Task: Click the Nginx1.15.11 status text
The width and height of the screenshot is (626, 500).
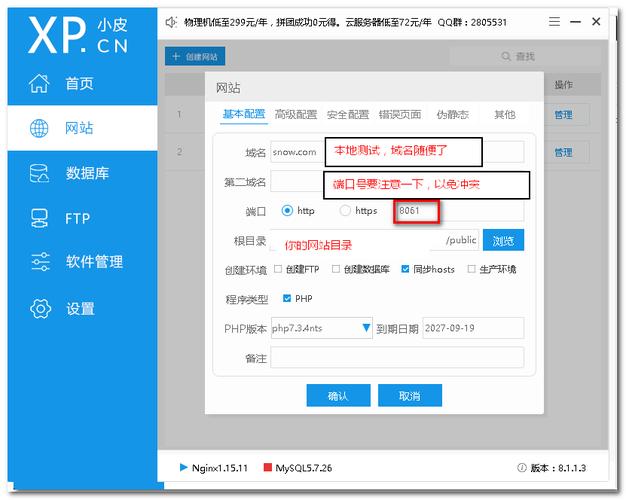Action: click(220, 468)
